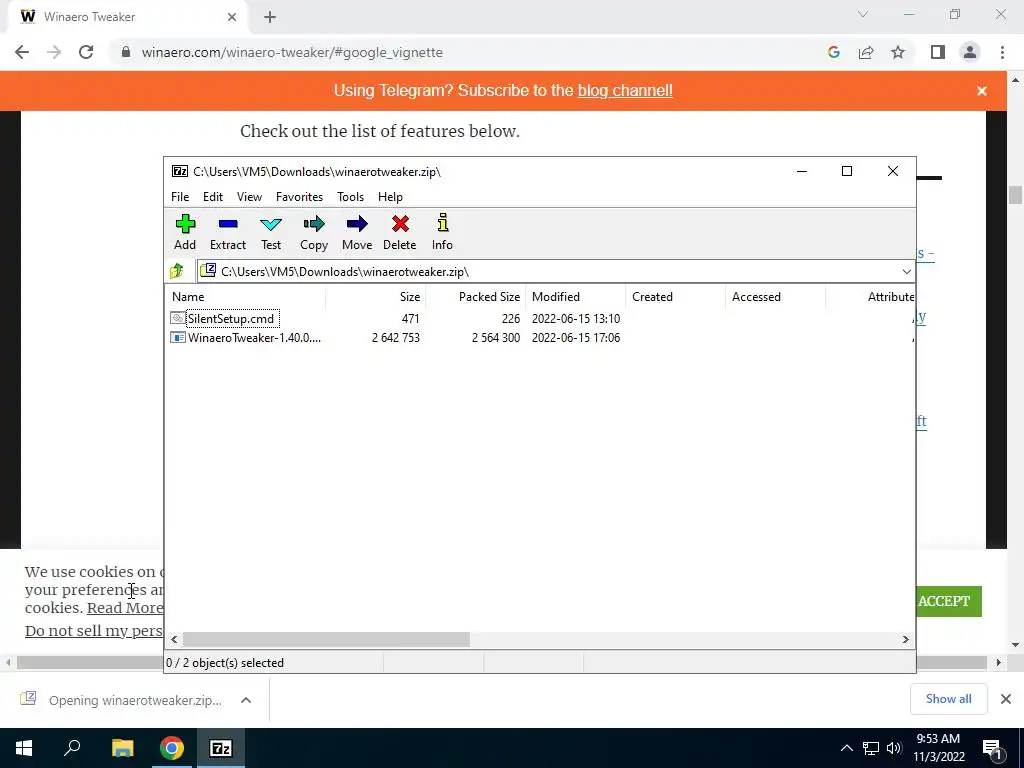
Task: Click the 2 642 753 size value
Action: click(396, 338)
